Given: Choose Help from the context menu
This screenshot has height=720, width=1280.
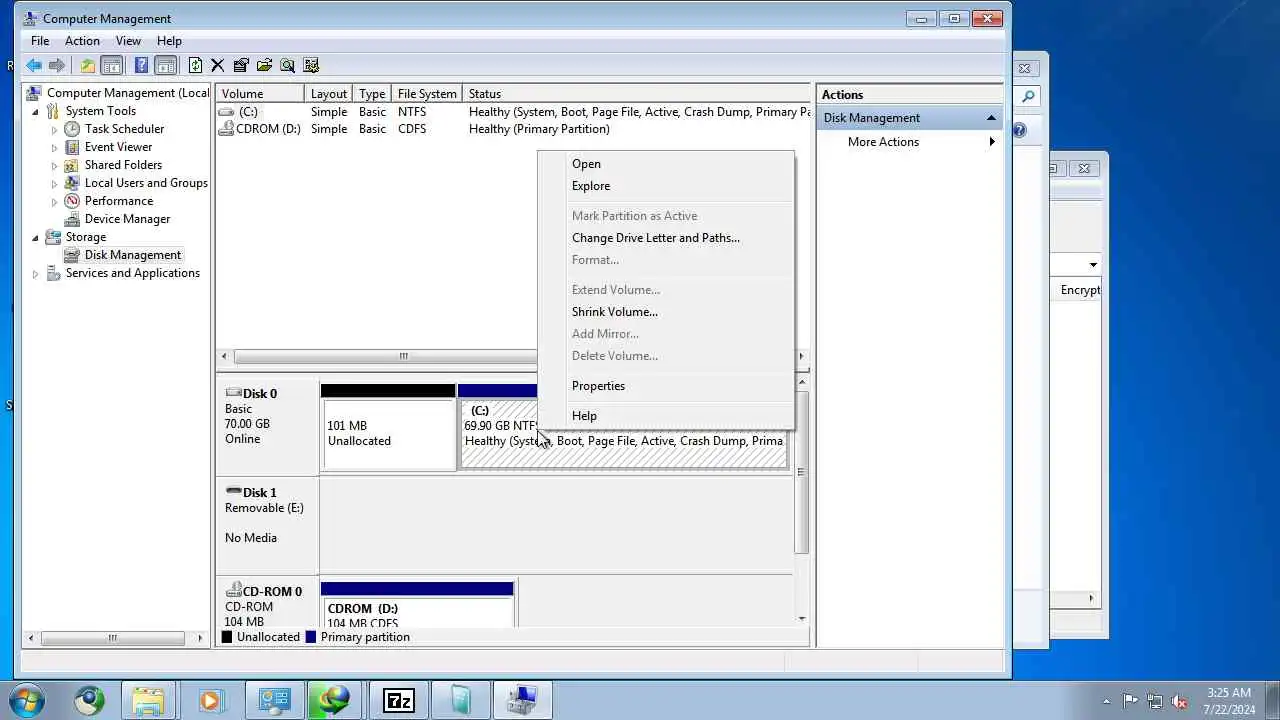Looking at the screenshot, I should tap(666, 416).
